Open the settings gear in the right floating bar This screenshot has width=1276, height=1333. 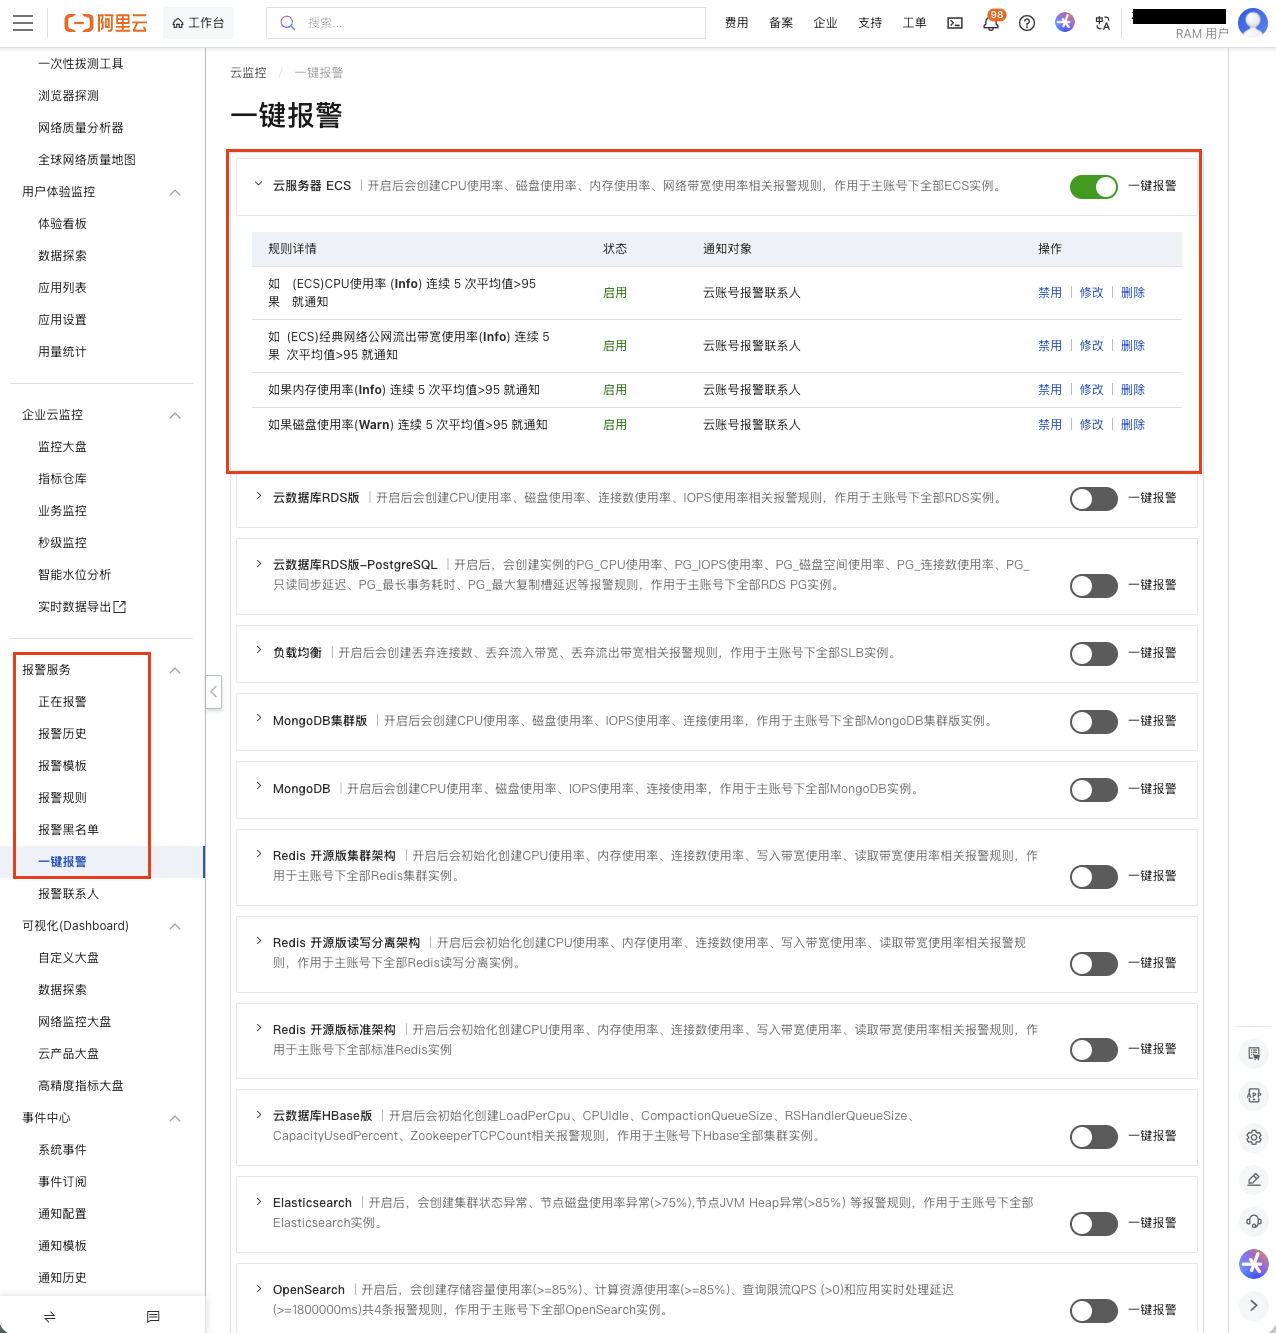click(1253, 1137)
